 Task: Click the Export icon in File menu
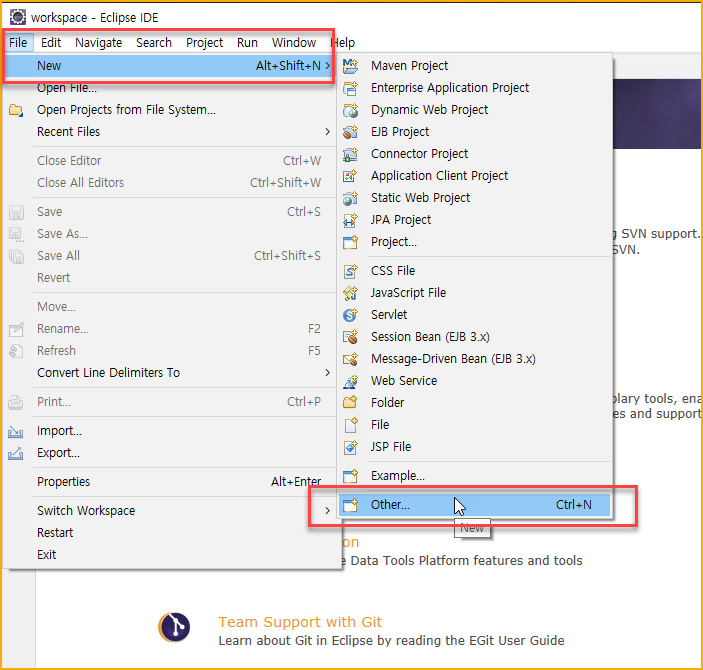coord(16,453)
